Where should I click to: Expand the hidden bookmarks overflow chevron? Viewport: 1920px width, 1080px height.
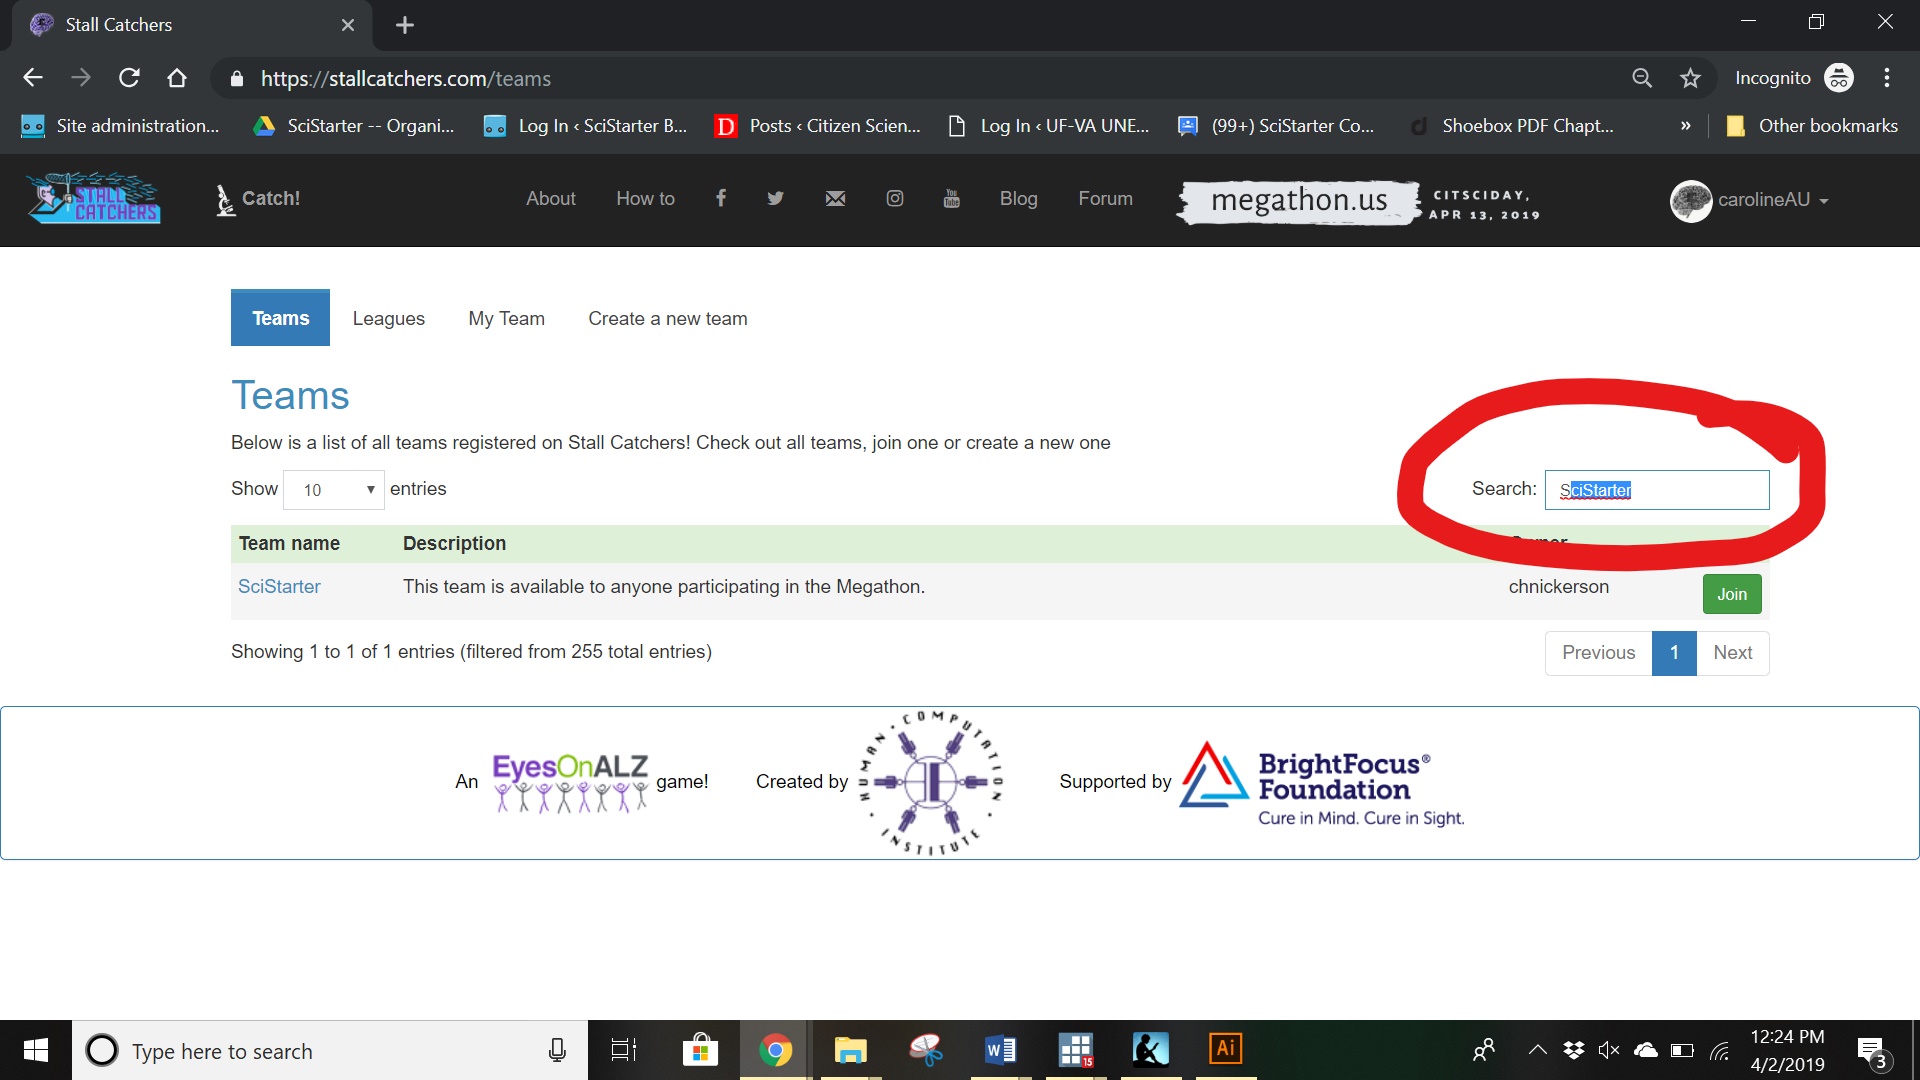tap(1686, 126)
